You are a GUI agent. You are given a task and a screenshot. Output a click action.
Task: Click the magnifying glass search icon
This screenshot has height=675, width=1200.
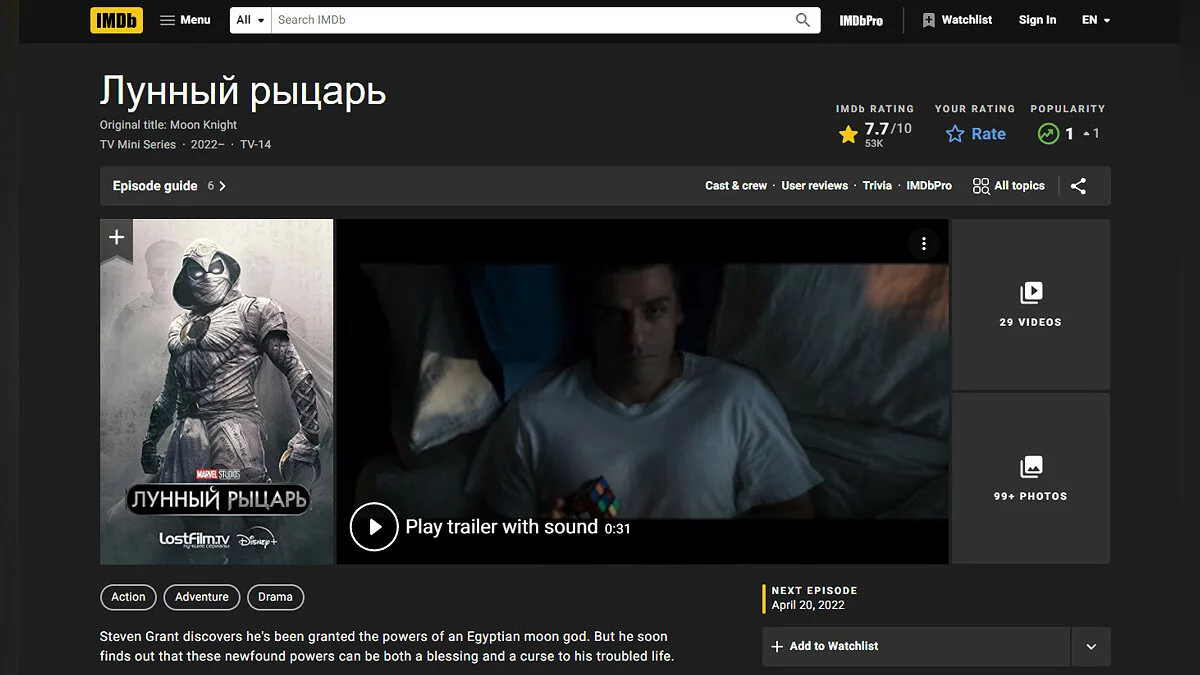click(x=803, y=20)
